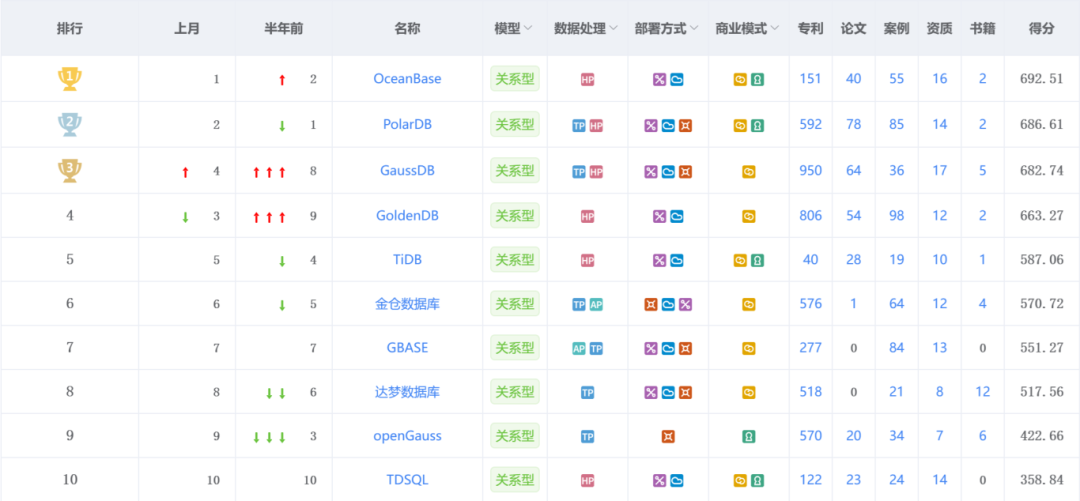Click the blue cloud icon in the GoldenDB row
The image size is (1080, 501).
click(x=677, y=216)
